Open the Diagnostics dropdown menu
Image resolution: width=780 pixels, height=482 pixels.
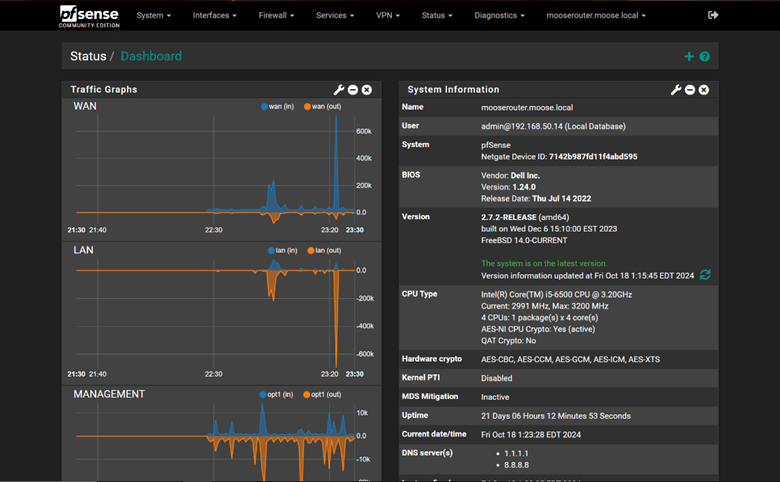click(x=499, y=15)
